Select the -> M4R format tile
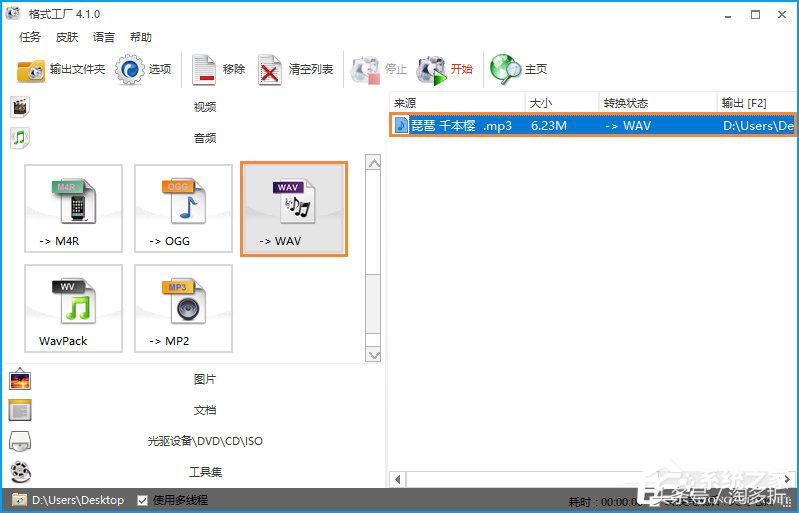The height and width of the screenshot is (513, 799). pos(73,208)
